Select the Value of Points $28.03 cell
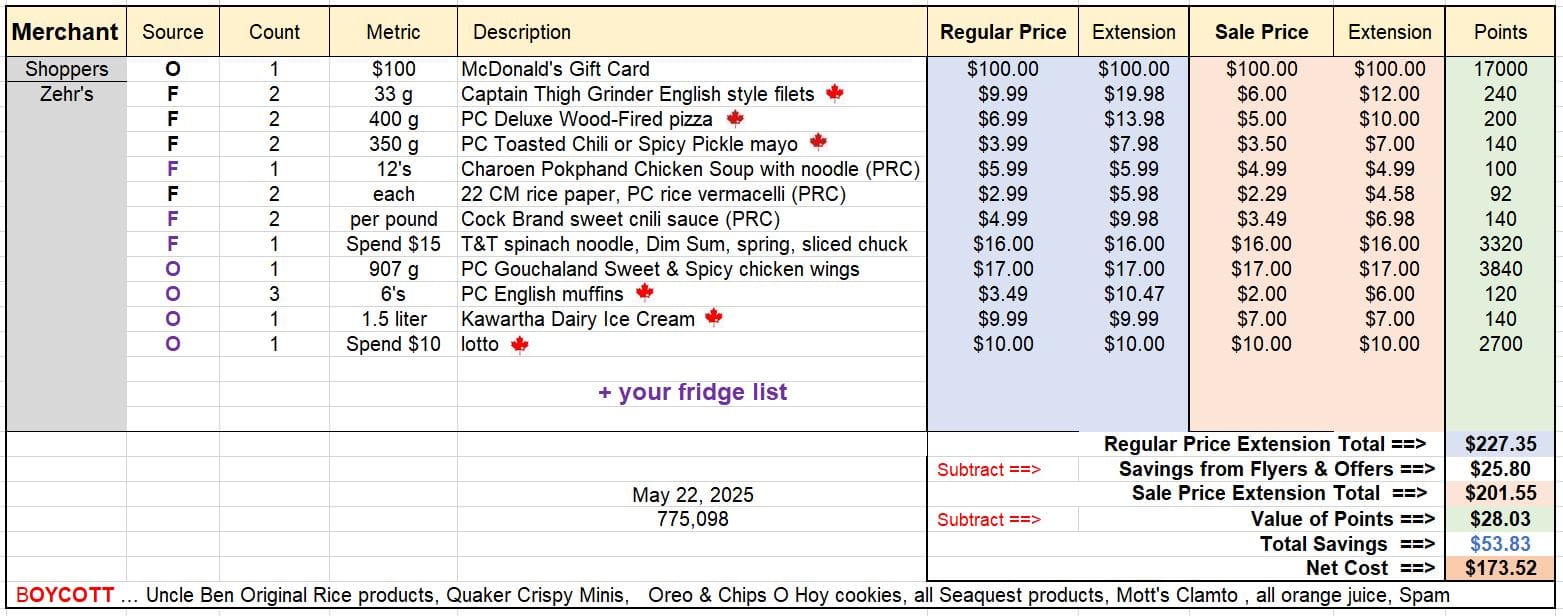The image size is (1563, 616). pos(1500,519)
